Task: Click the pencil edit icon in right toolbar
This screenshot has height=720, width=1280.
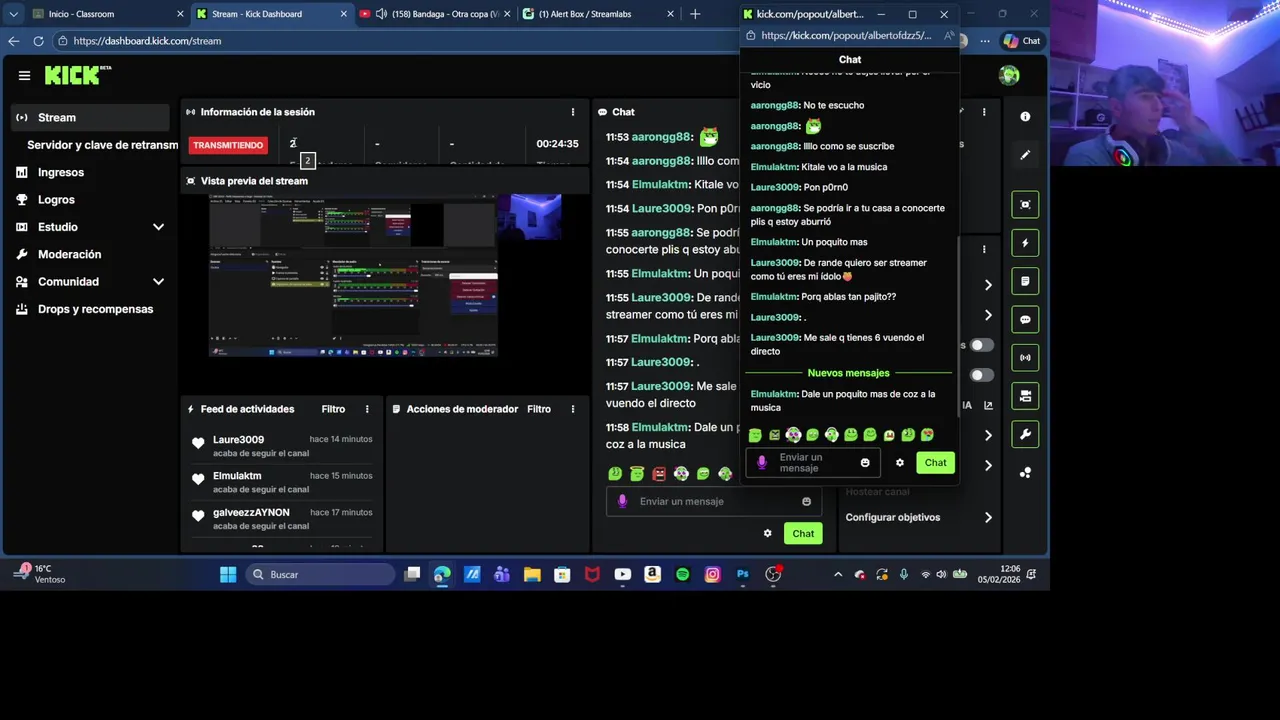Action: pyautogui.click(x=1025, y=155)
